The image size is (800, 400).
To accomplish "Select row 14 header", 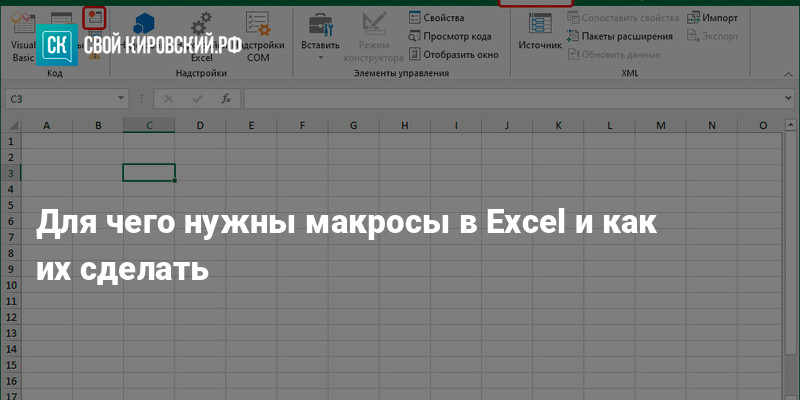I will click(11, 349).
